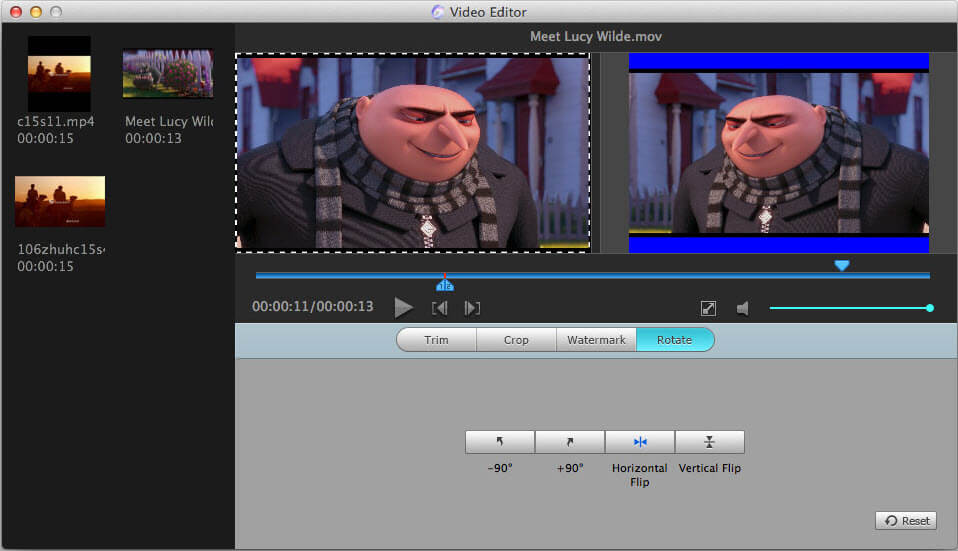Switch to the Crop tab
The image size is (958, 551).
tap(516, 340)
